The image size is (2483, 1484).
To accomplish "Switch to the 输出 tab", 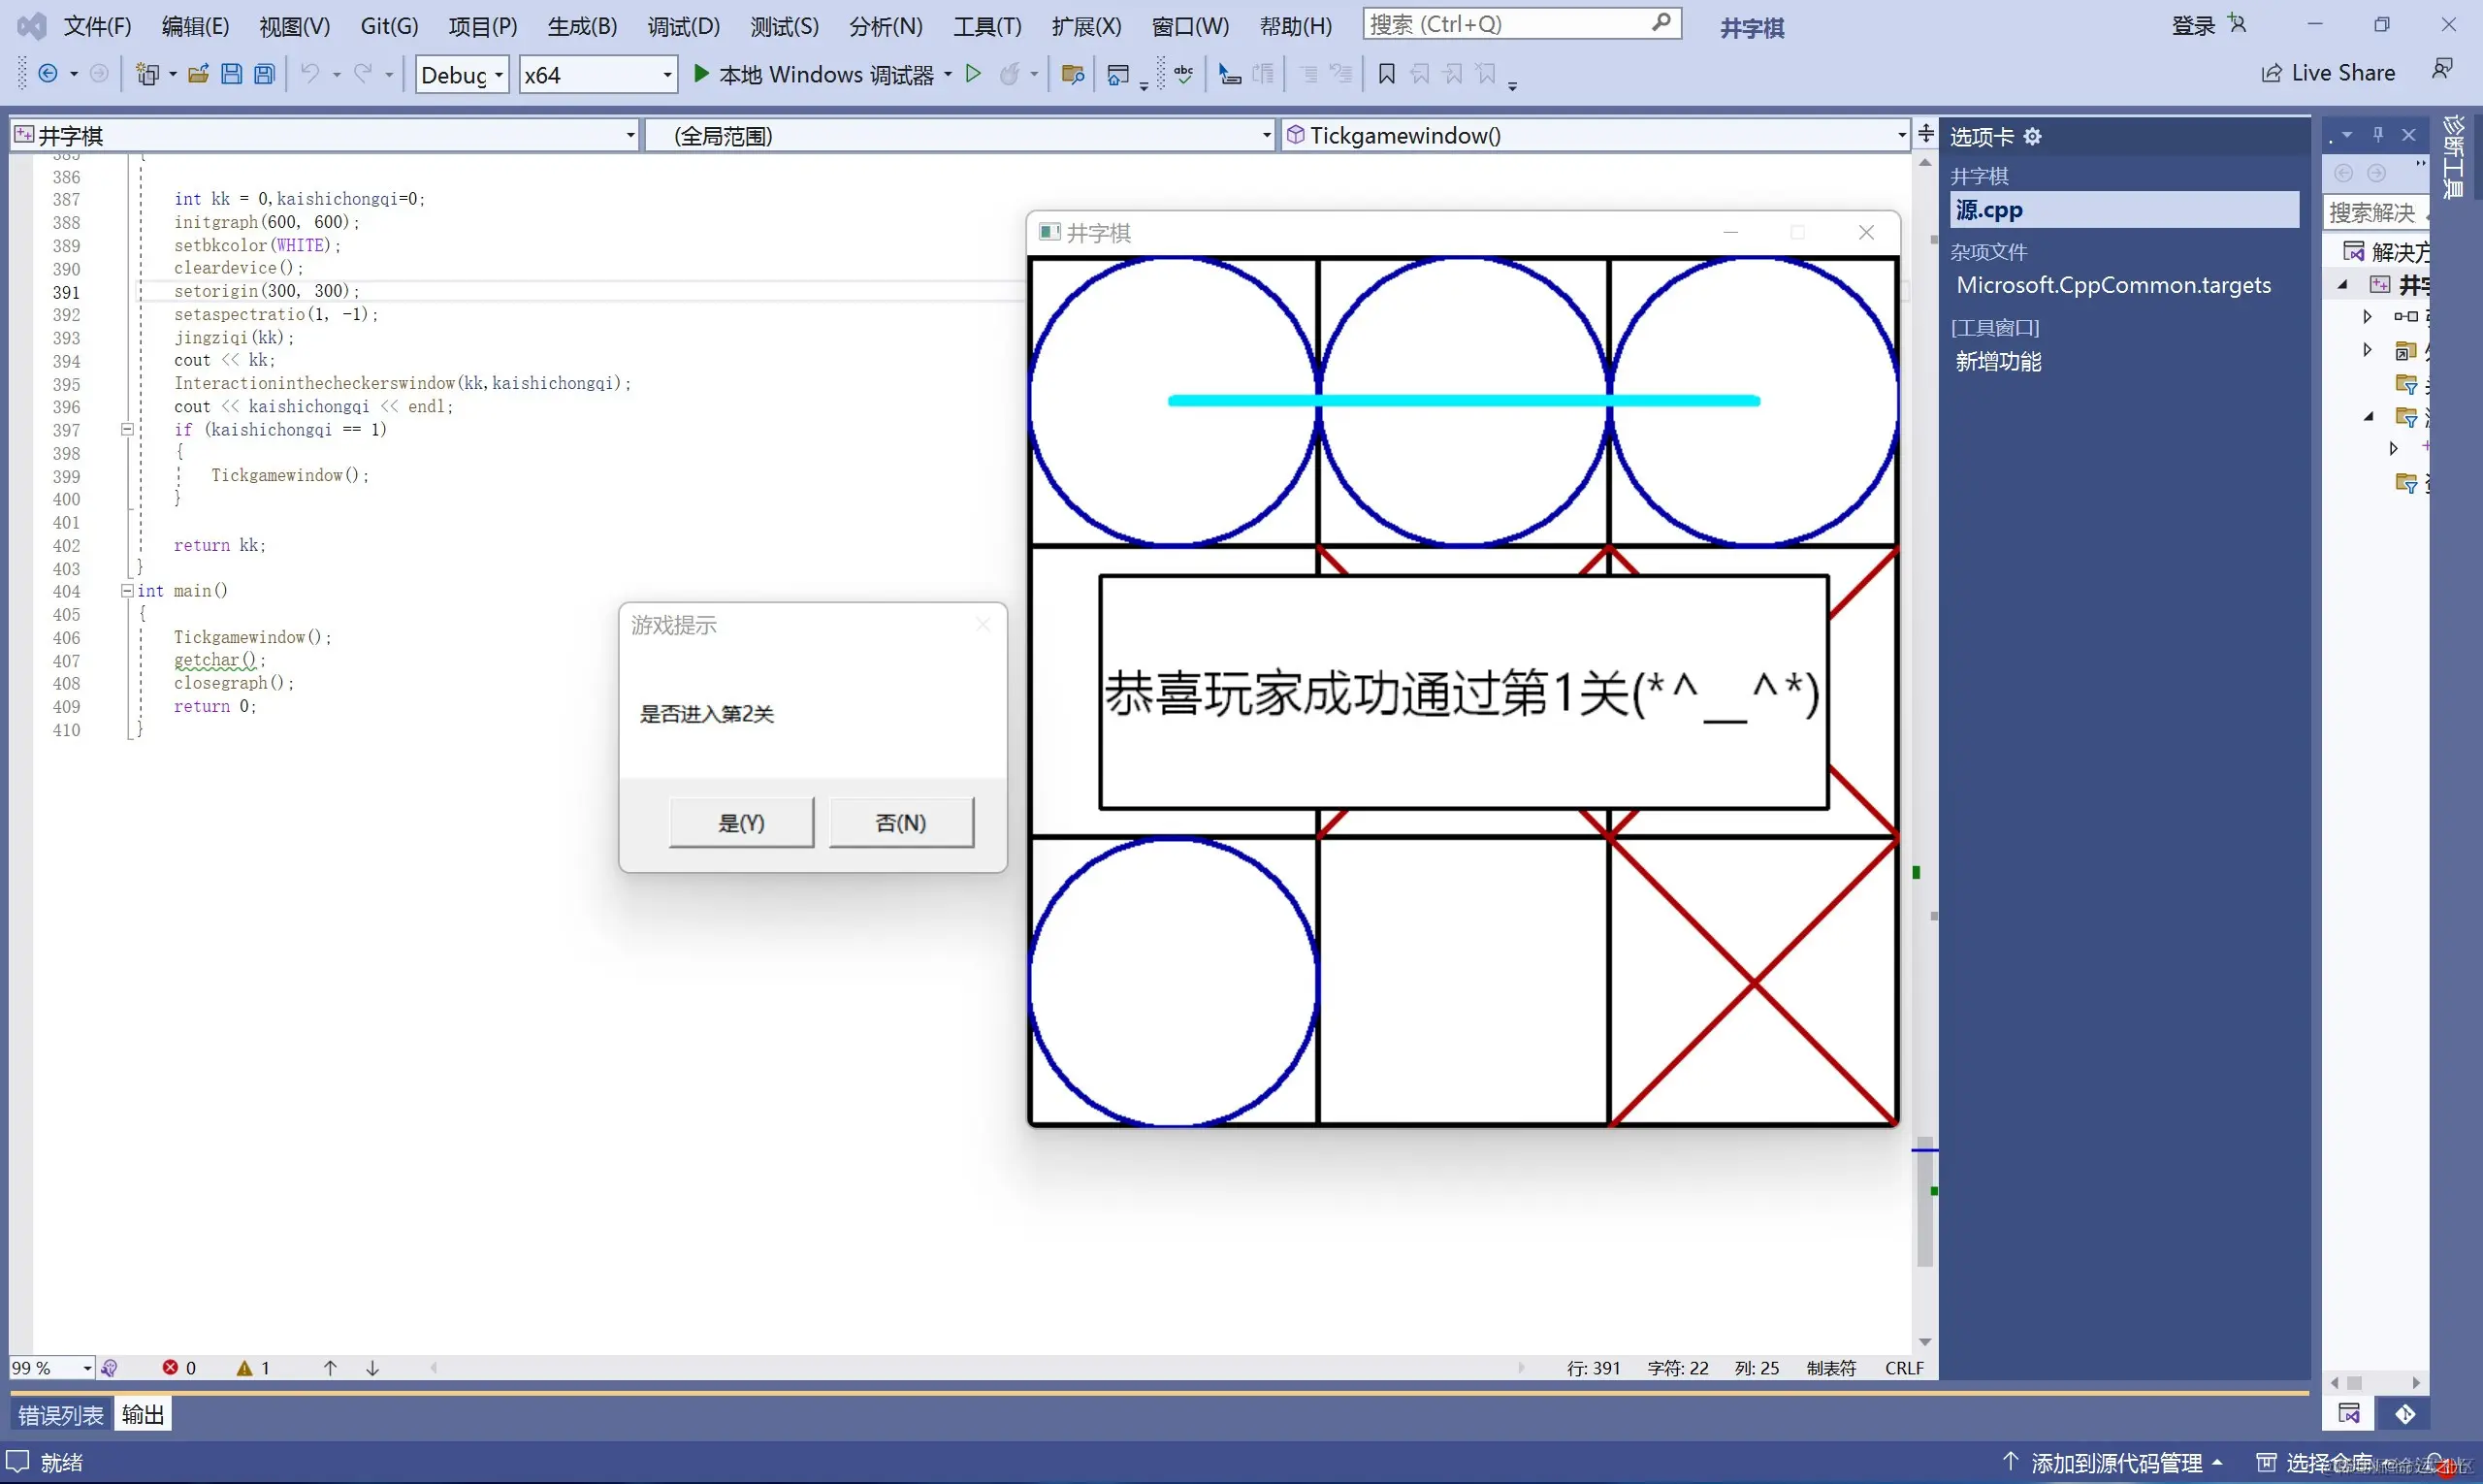I will point(143,1414).
